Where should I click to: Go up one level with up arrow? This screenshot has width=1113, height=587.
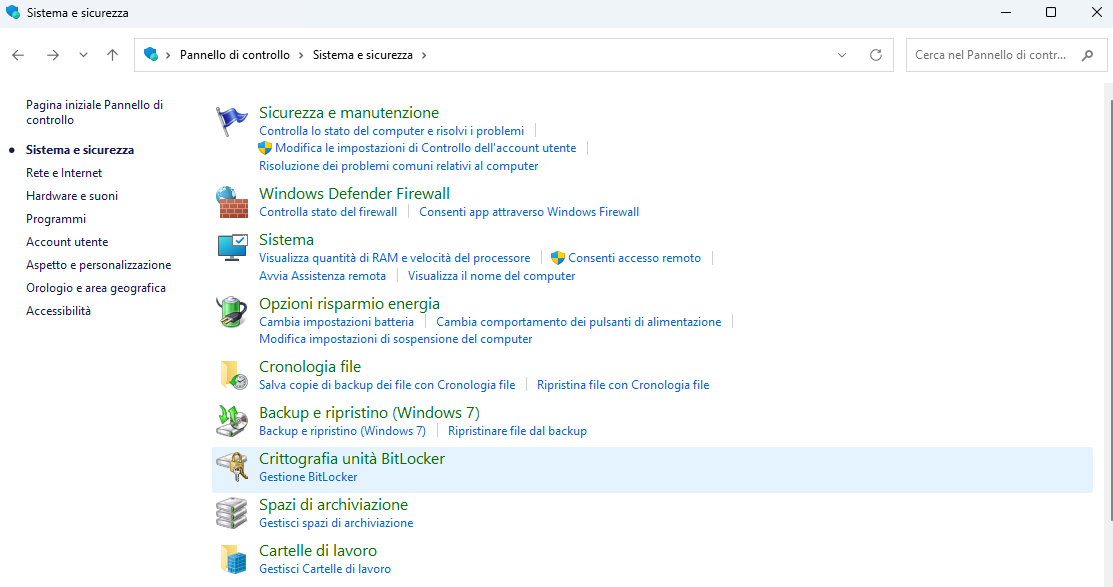pyautogui.click(x=112, y=55)
